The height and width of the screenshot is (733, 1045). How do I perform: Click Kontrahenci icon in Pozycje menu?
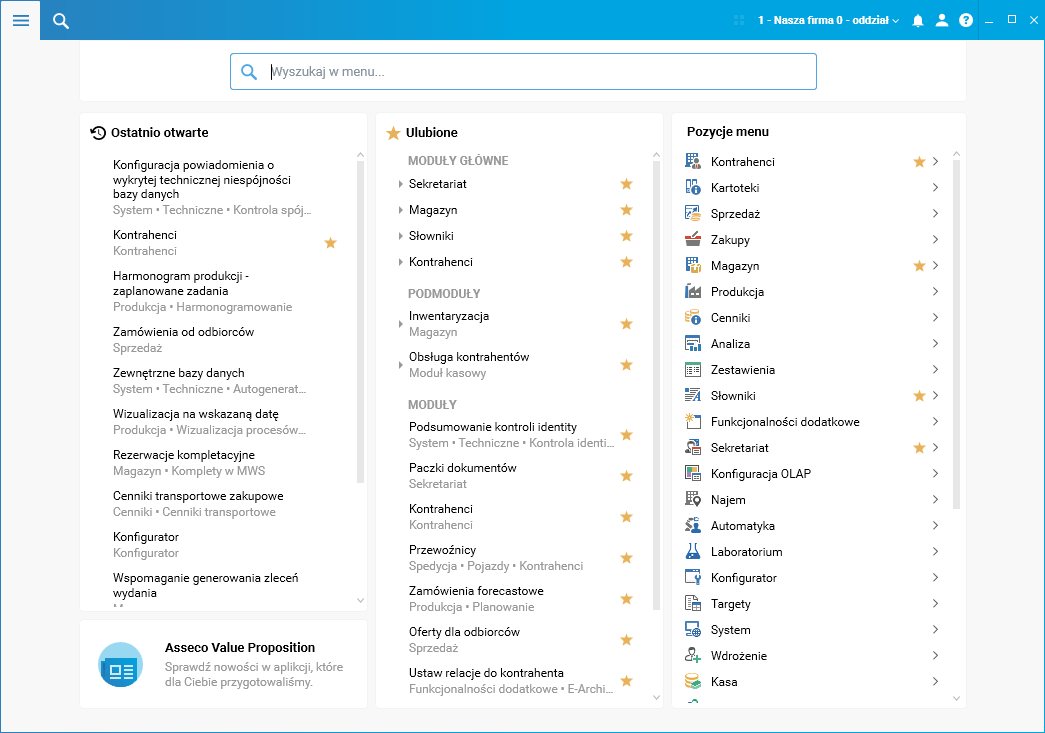[x=693, y=161]
